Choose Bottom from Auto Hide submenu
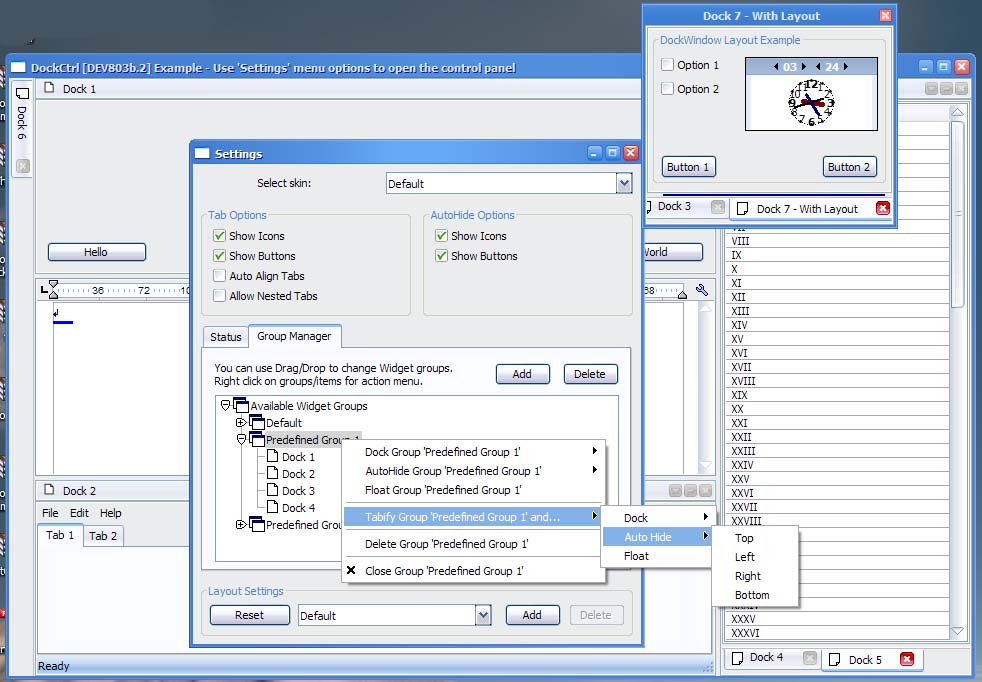This screenshot has width=982, height=682. 752,595
